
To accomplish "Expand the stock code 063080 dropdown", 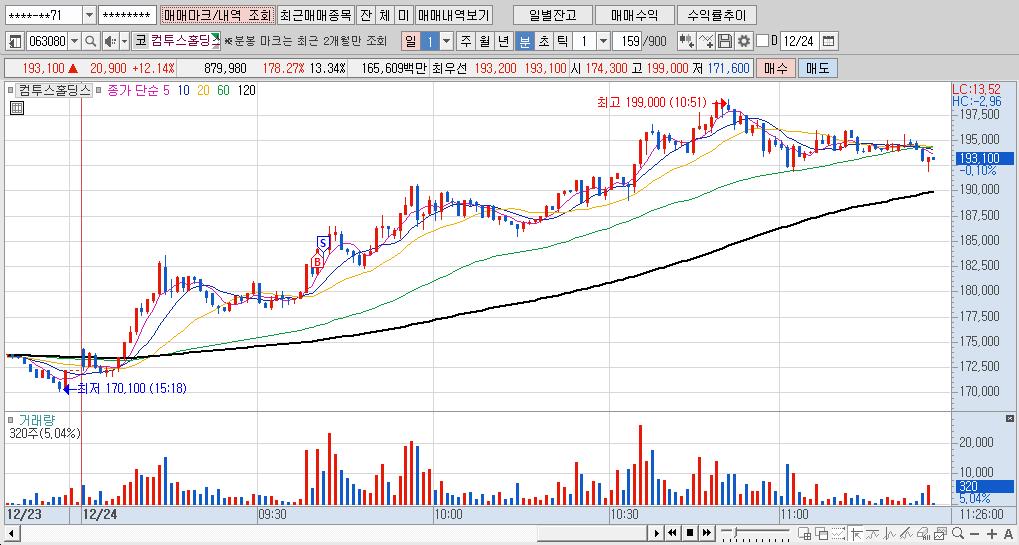I will (75, 42).
